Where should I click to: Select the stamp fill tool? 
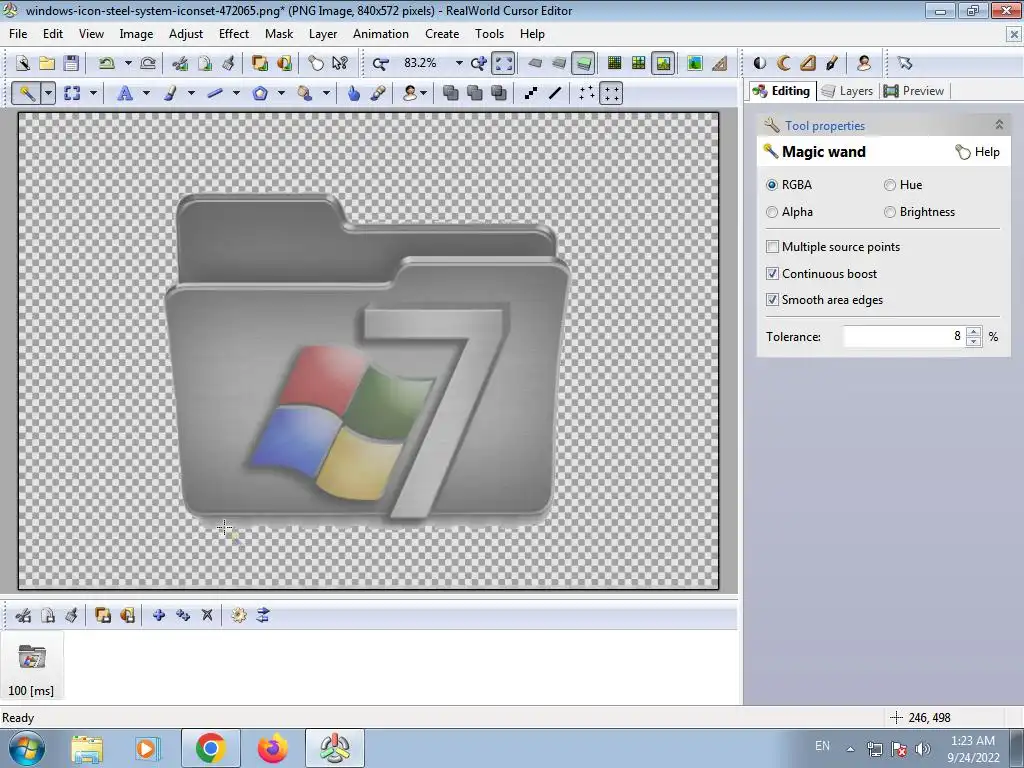pos(305,93)
